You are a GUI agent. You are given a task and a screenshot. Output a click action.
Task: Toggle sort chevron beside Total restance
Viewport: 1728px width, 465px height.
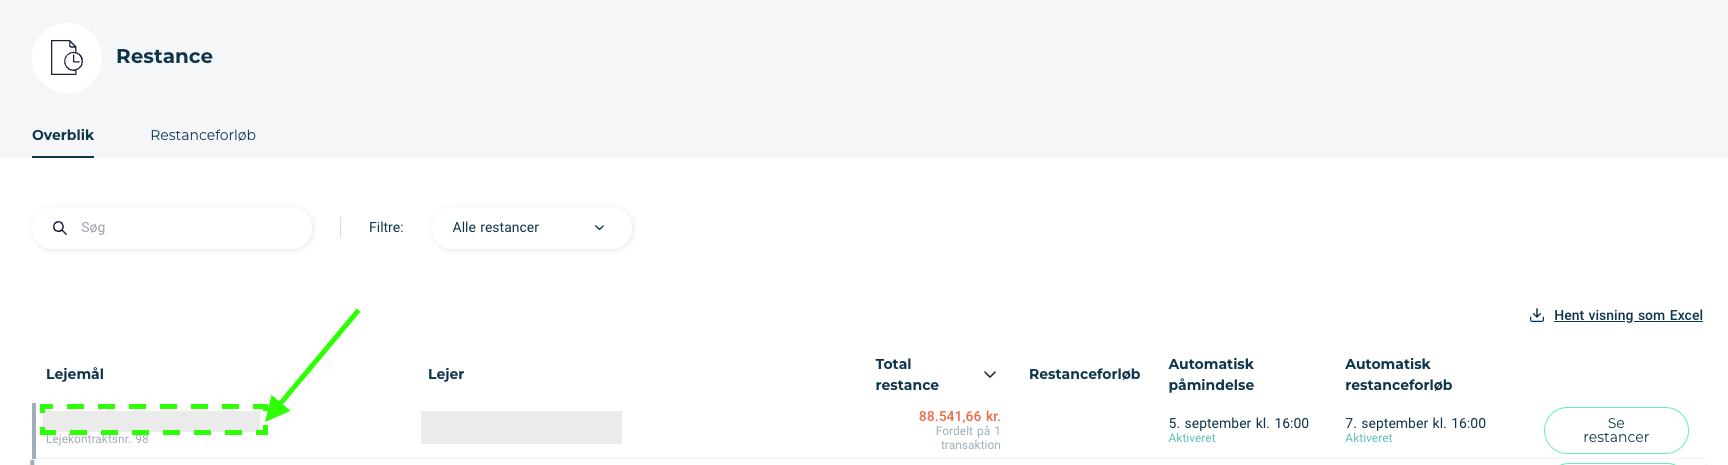click(990, 375)
